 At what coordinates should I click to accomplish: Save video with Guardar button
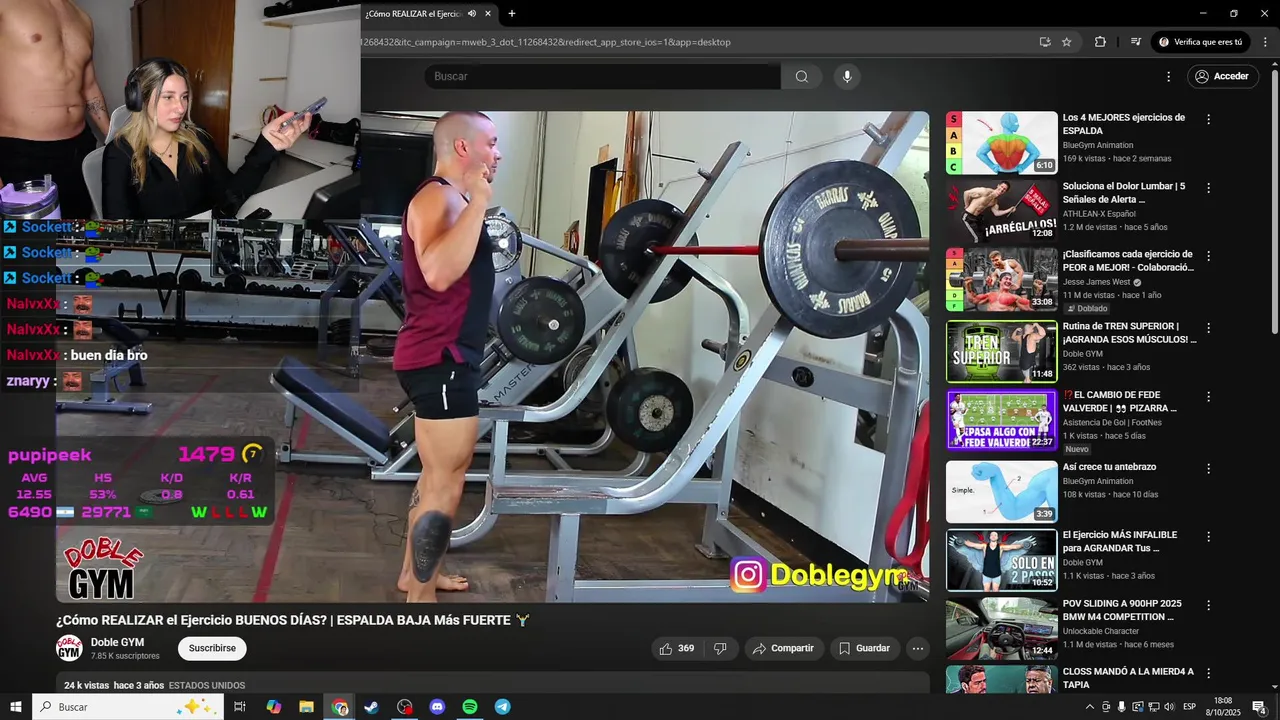(864, 648)
